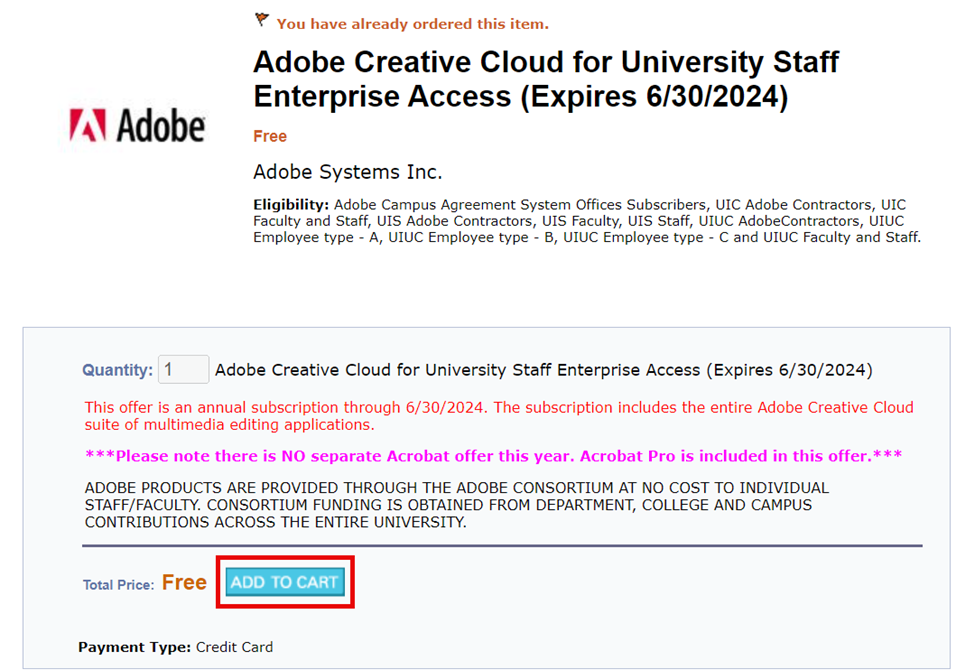Click the magenta Acrobat Pro notice text
Screen dimensions: 975x670
[494, 456]
